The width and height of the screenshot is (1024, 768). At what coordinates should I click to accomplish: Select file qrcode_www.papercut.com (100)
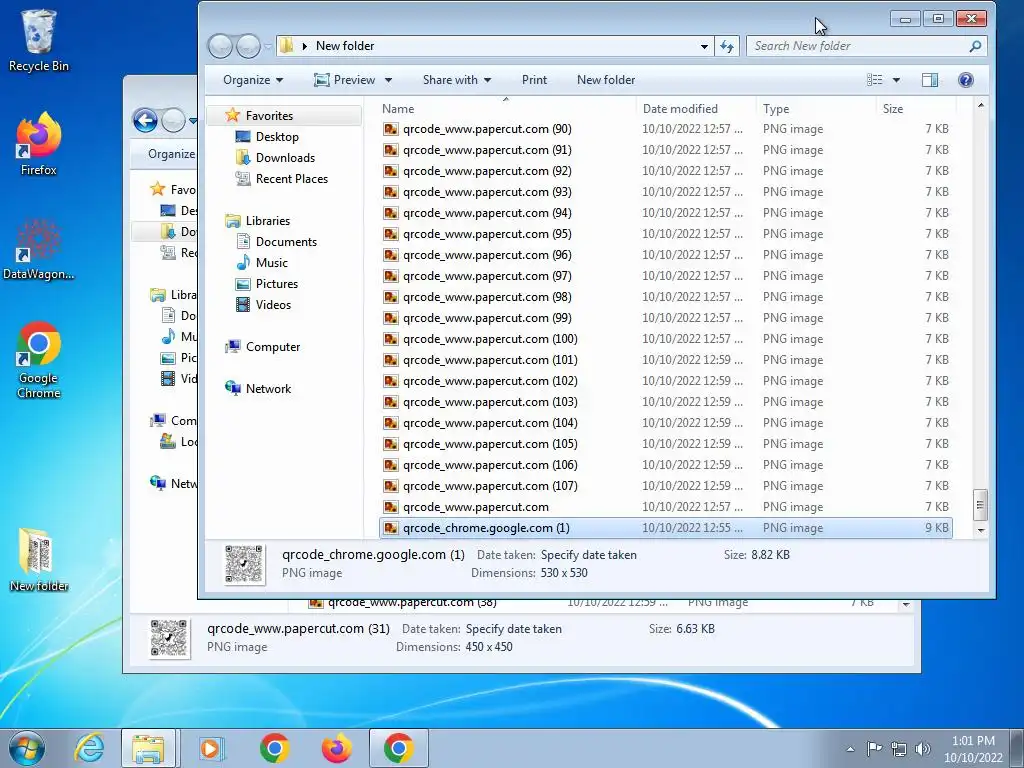pyautogui.click(x=665, y=339)
